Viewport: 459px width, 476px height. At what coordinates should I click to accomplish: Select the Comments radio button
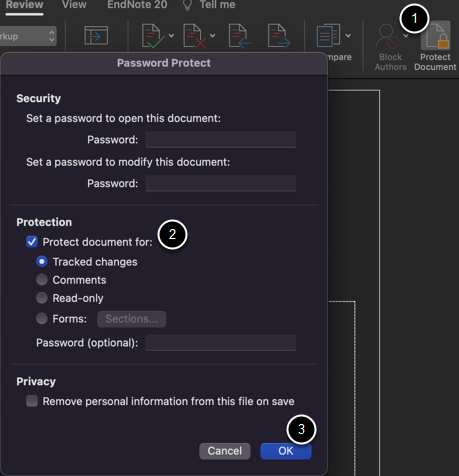(x=42, y=280)
